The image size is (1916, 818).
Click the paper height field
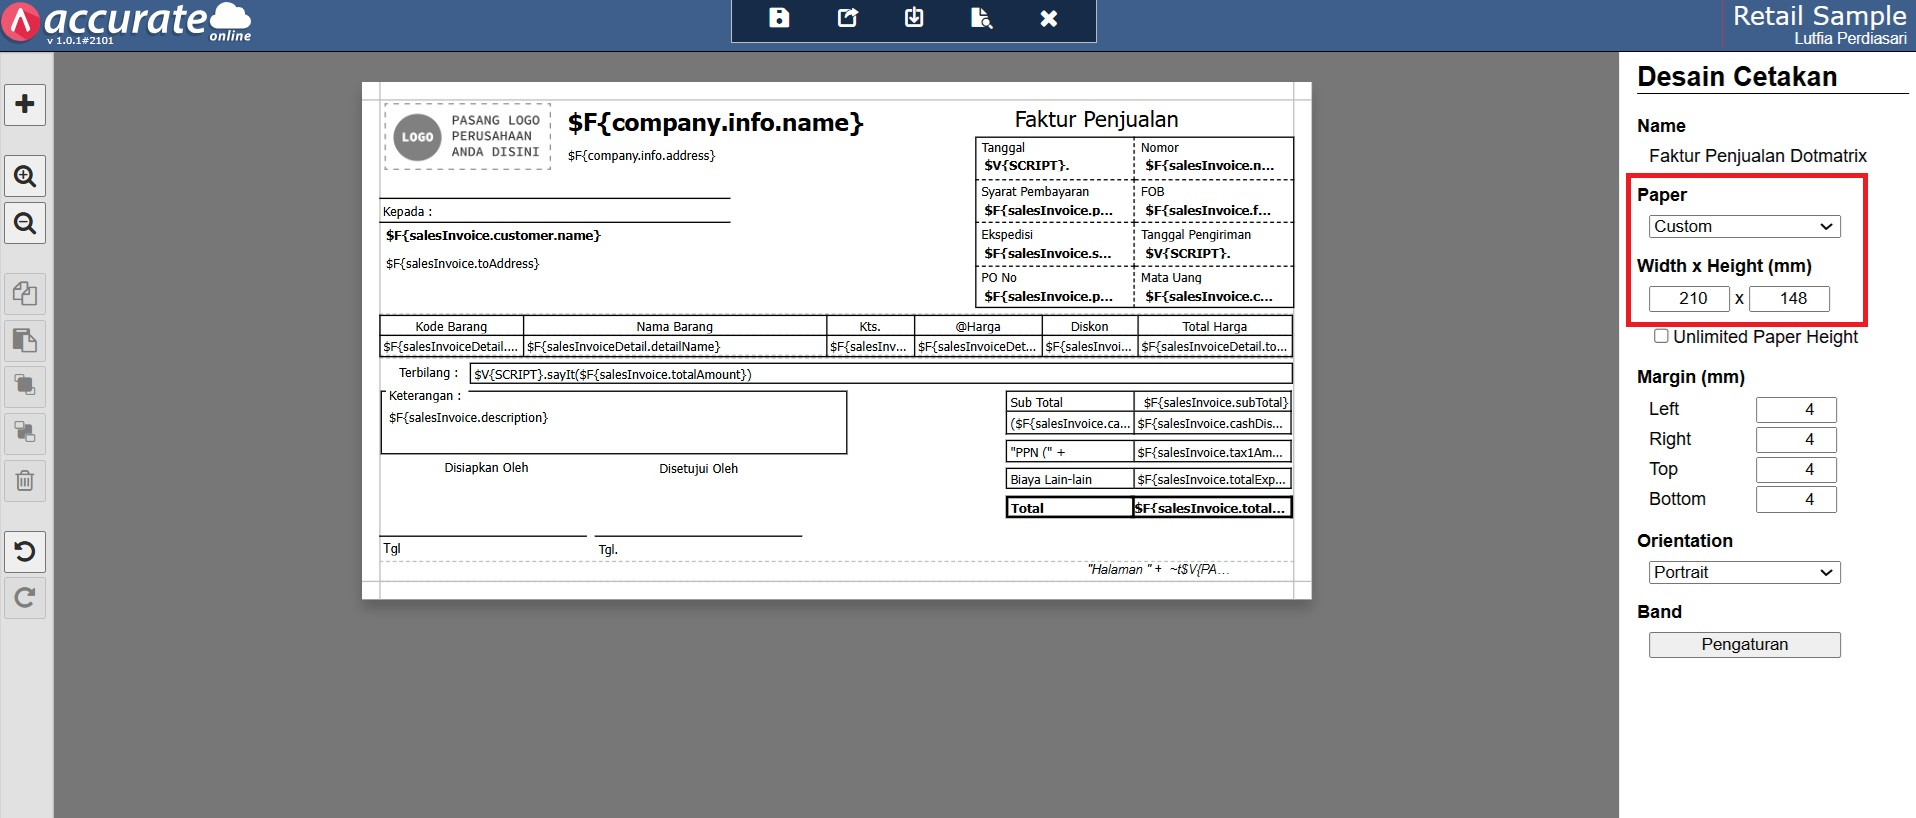pyautogui.click(x=1789, y=299)
